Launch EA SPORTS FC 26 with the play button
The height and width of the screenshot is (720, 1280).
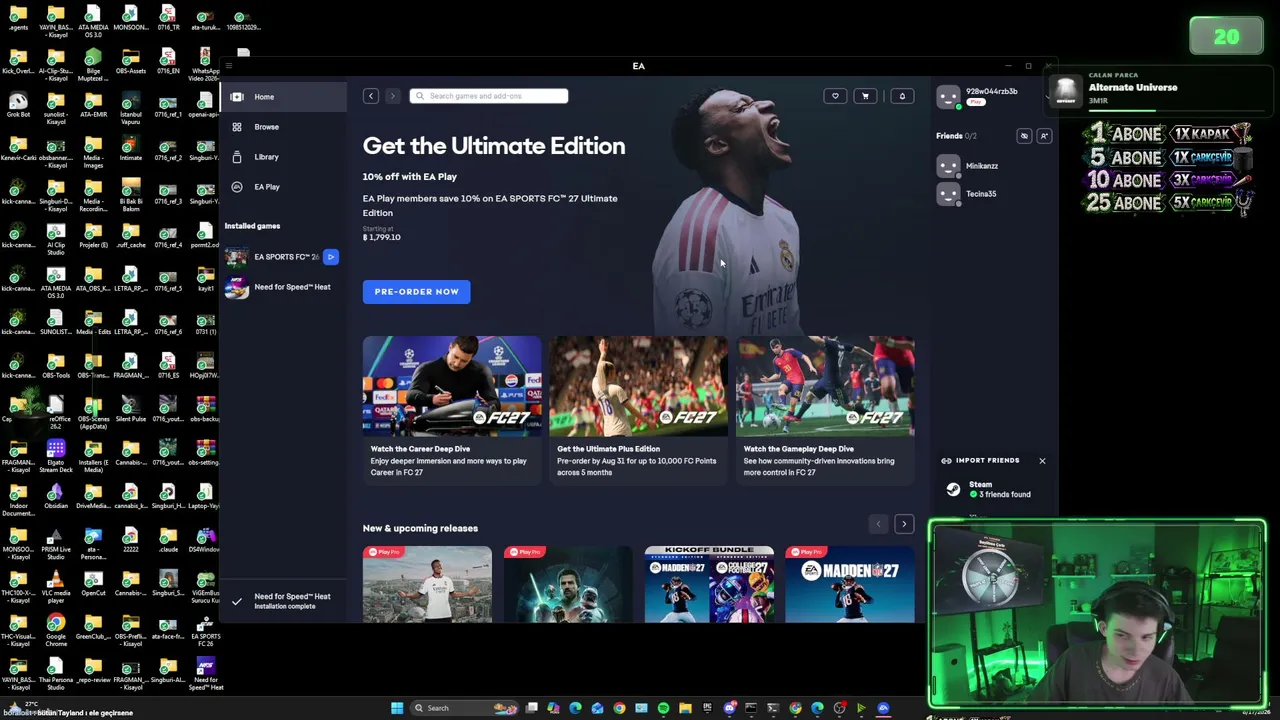331,257
